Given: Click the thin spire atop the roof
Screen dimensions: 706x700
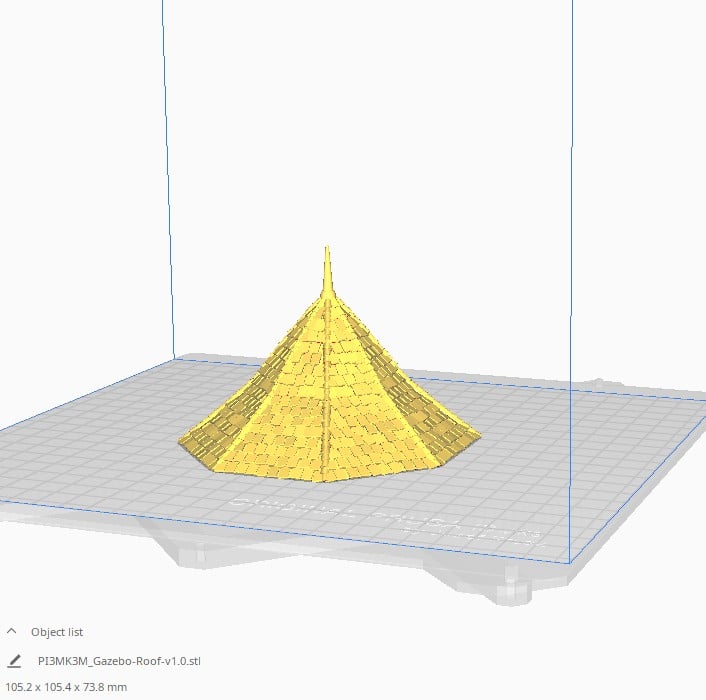Looking at the screenshot, I should pos(327,268).
